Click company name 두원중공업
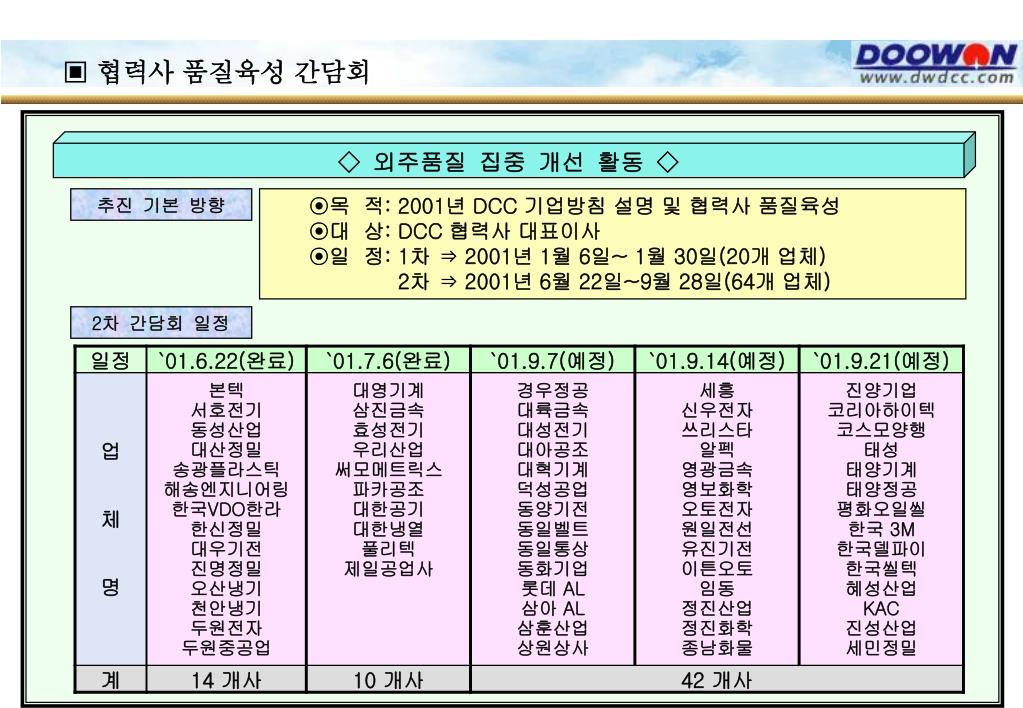Screen dimensions: 1023x708 pyautogui.click(x=226, y=647)
